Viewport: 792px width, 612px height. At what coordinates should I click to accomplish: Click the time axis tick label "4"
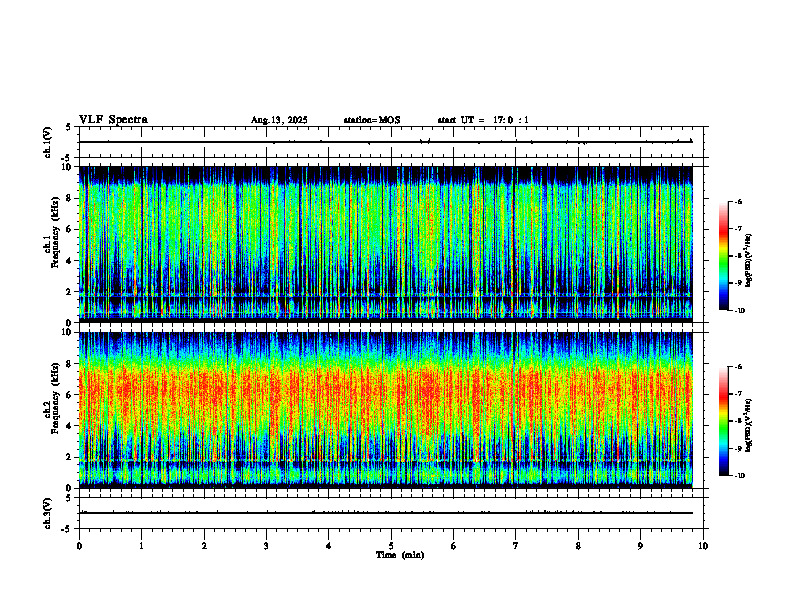[329, 546]
